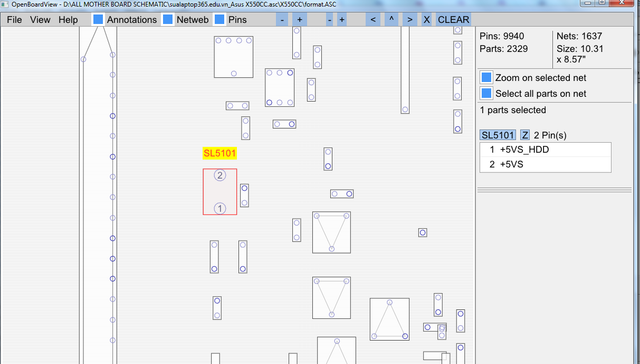The image size is (640, 364).
Task: Click the right arrow > toolbar button
Action: coord(410,20)
